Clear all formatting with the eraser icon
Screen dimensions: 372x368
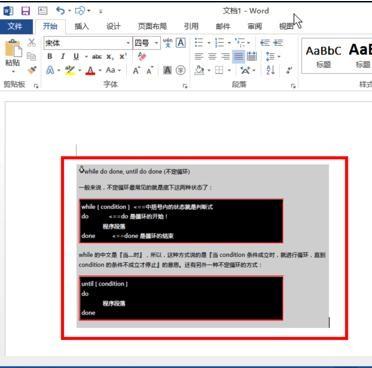tap(142, 57)
